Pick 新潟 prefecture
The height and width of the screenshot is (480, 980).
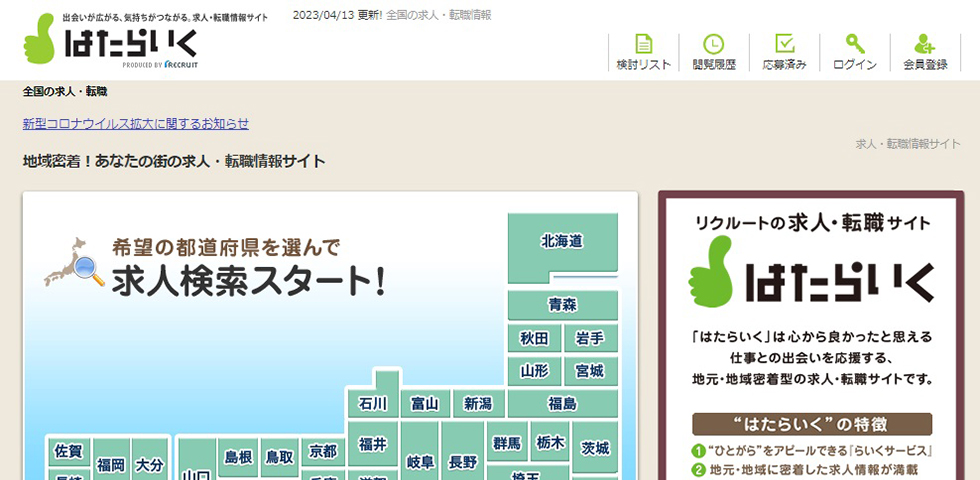tap(478, 404)
